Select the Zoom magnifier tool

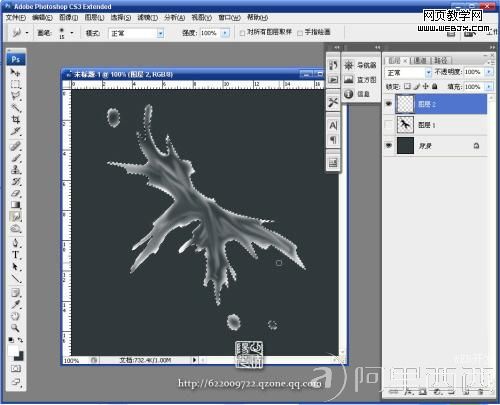coord(15,328)
